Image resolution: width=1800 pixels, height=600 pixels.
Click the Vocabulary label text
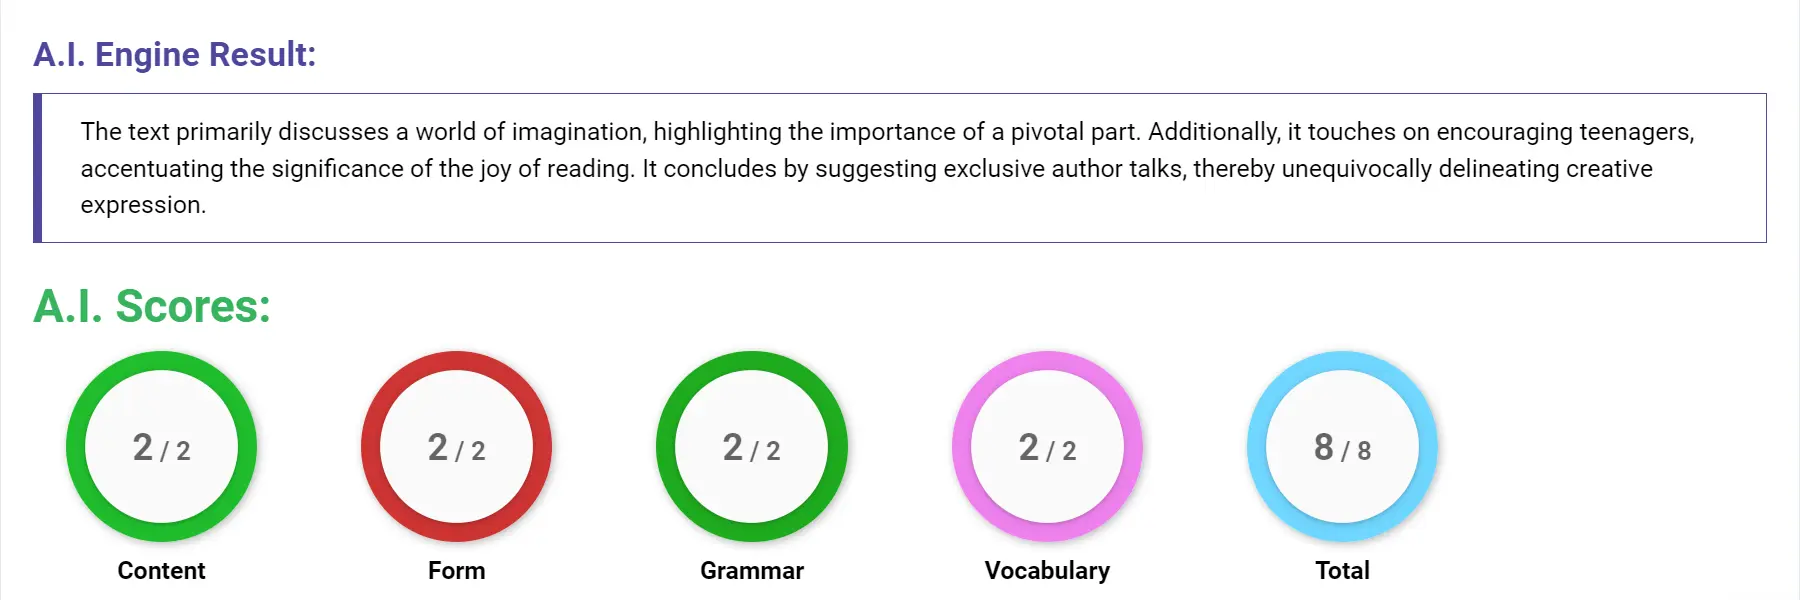coord(1047,571)
